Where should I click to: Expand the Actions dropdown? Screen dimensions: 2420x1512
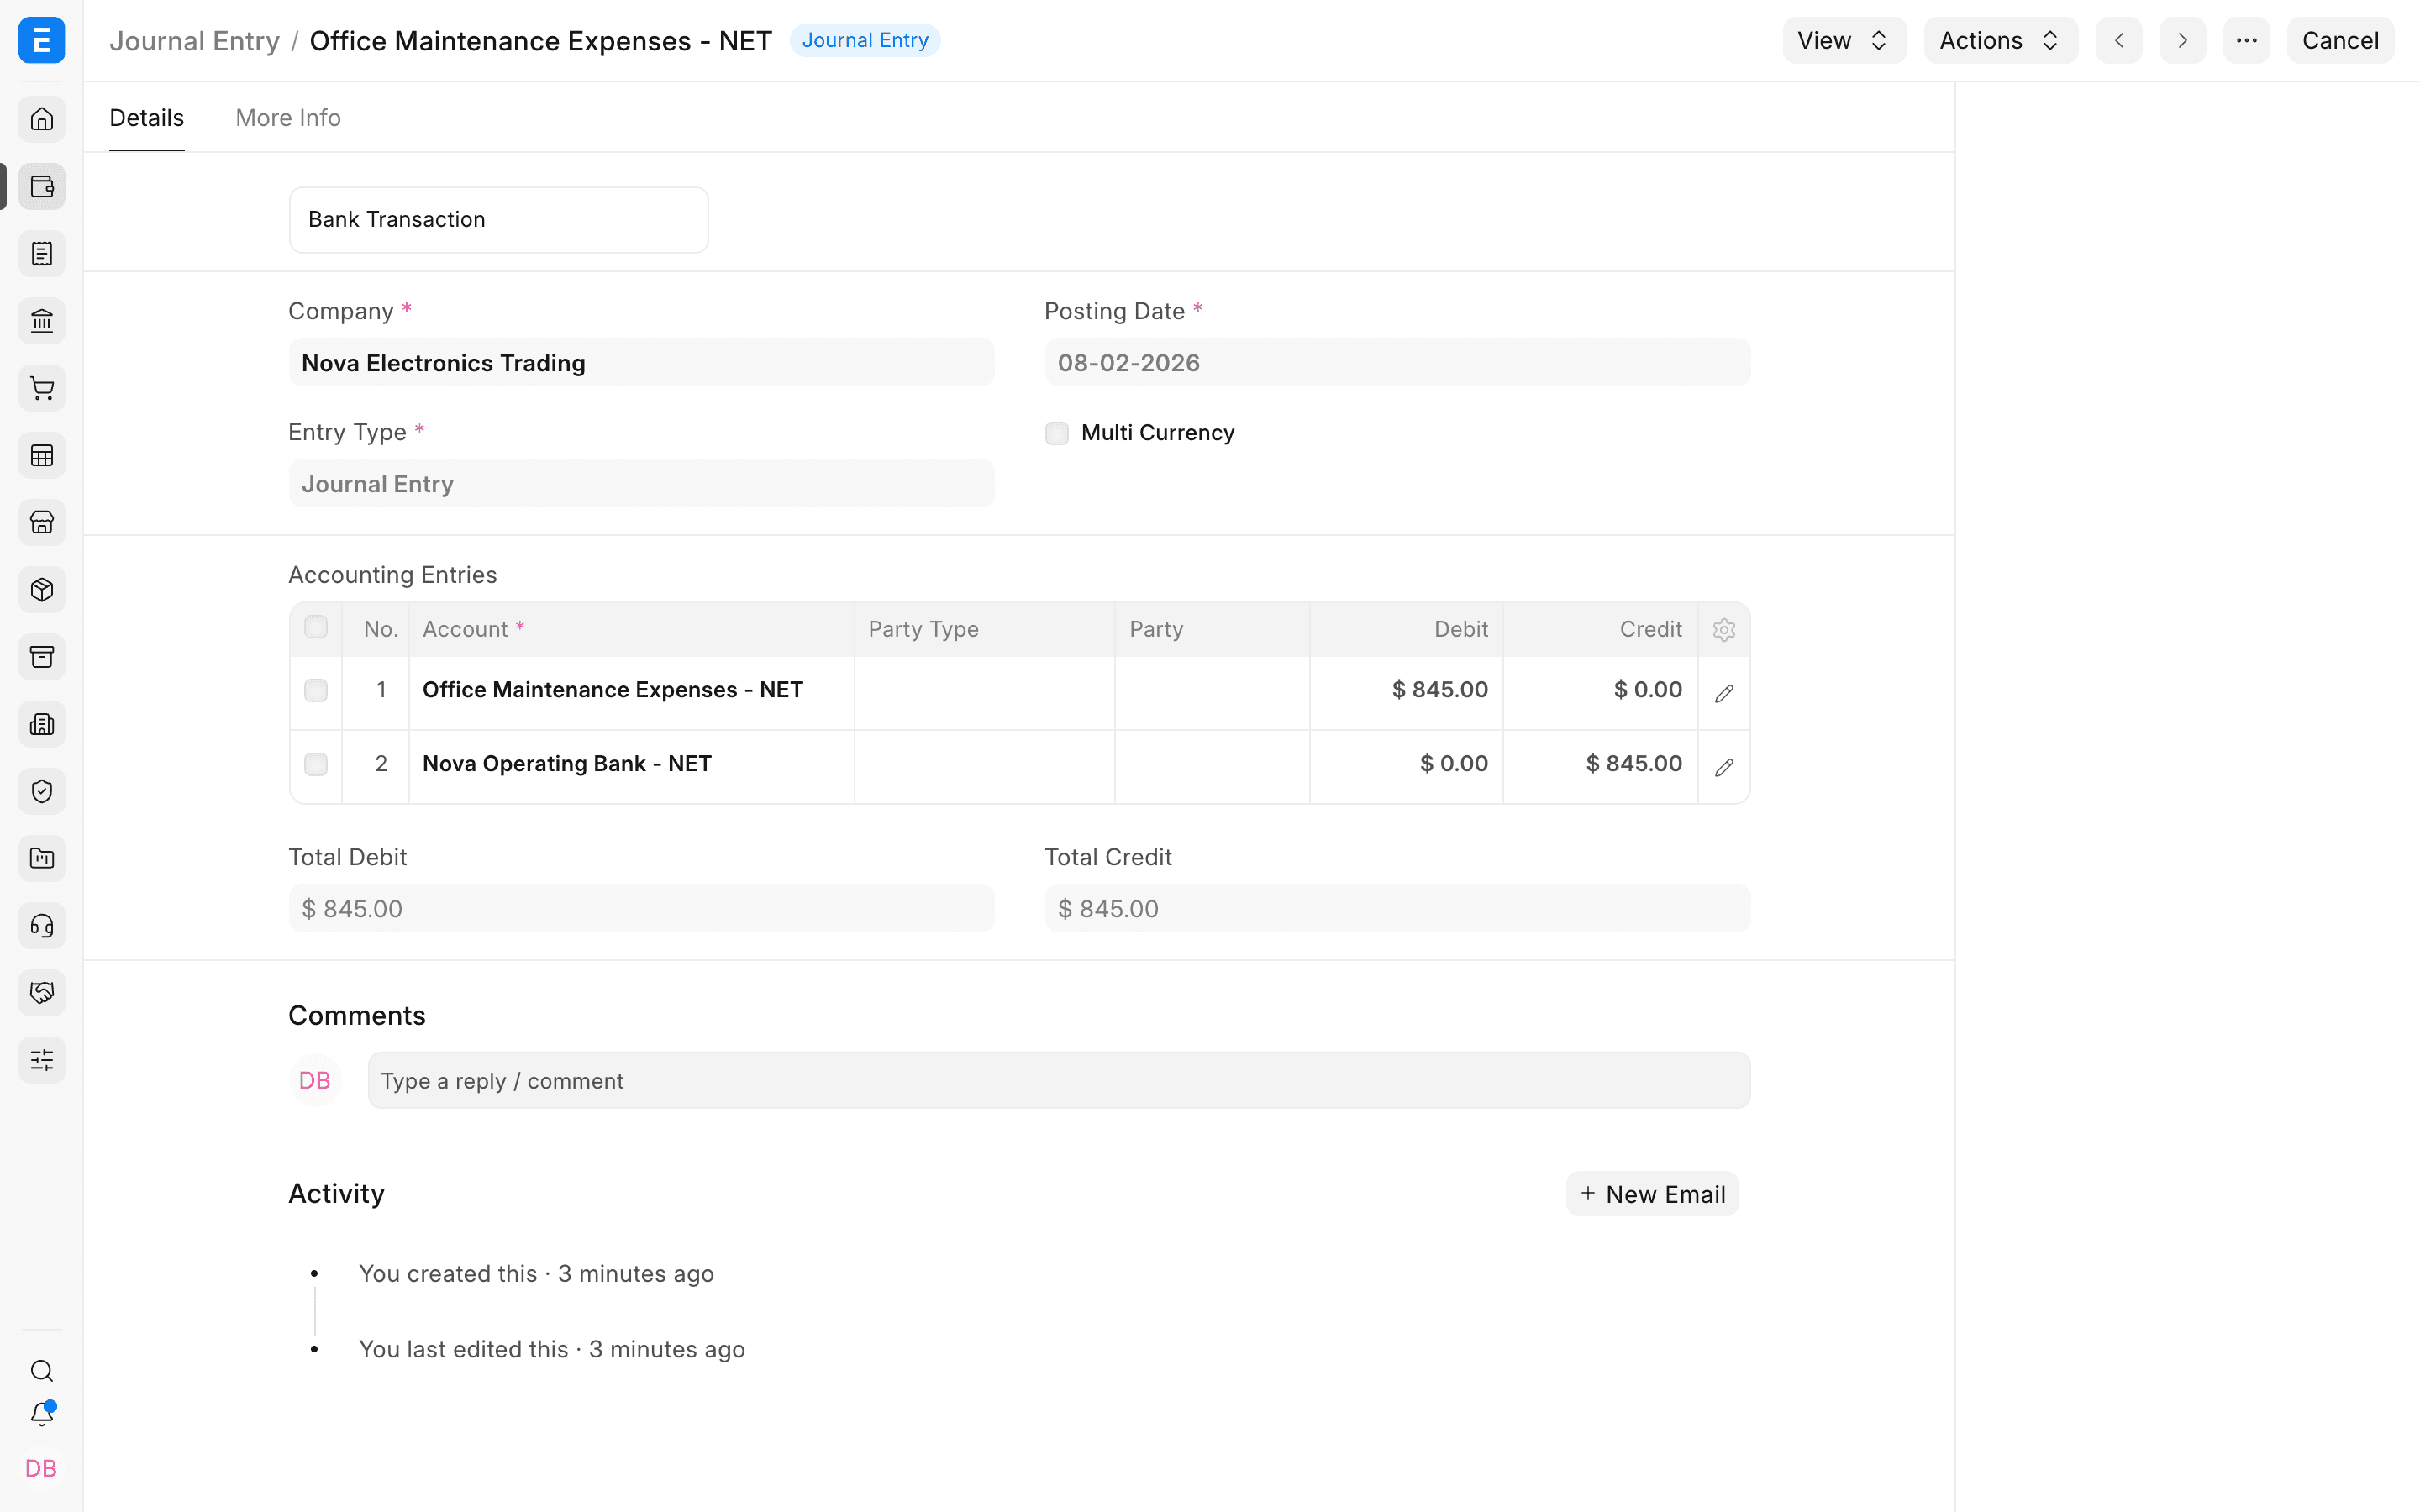(2000, 40)
